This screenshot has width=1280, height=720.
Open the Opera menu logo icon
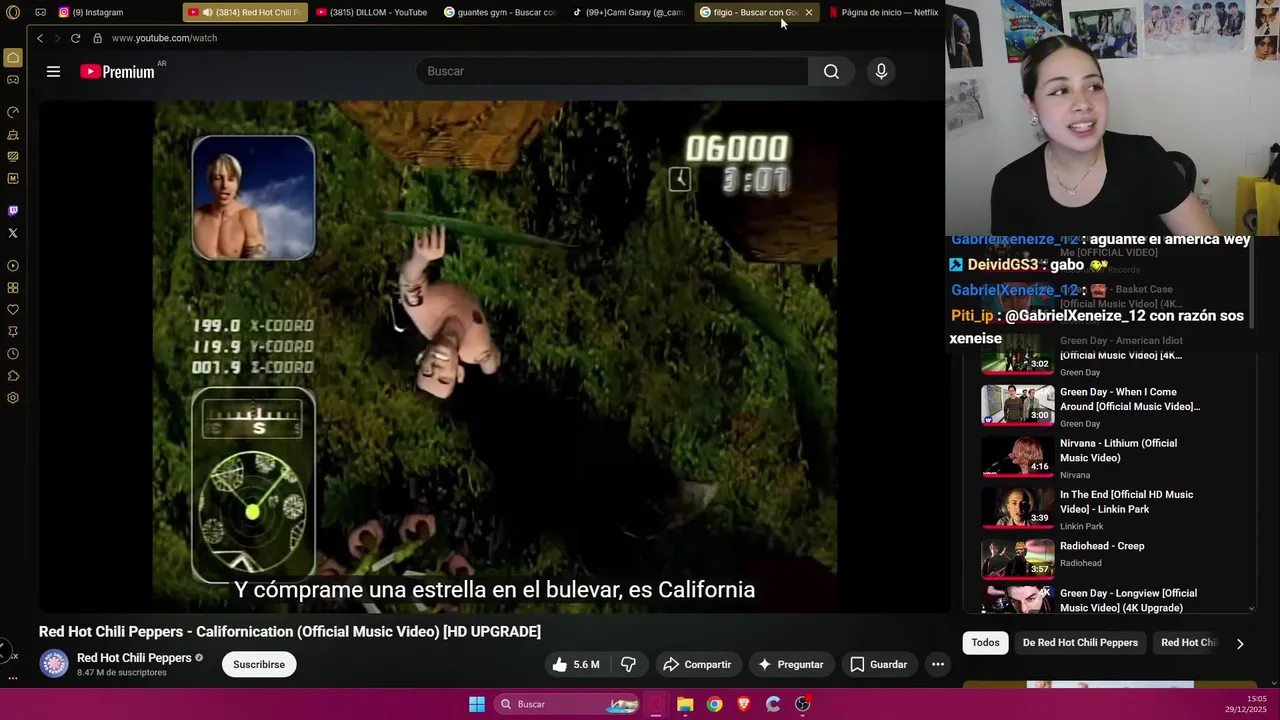tap(13, 13)
